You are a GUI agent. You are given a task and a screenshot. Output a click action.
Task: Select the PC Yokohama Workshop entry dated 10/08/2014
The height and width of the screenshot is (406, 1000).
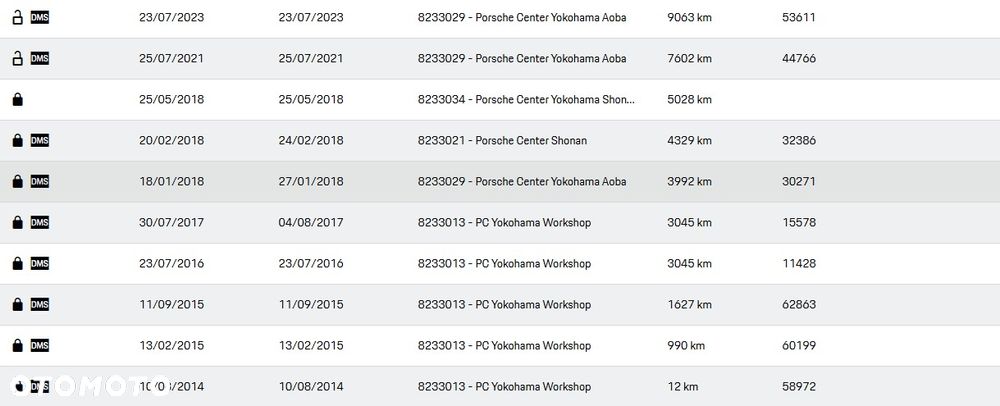tap(504, 387)
